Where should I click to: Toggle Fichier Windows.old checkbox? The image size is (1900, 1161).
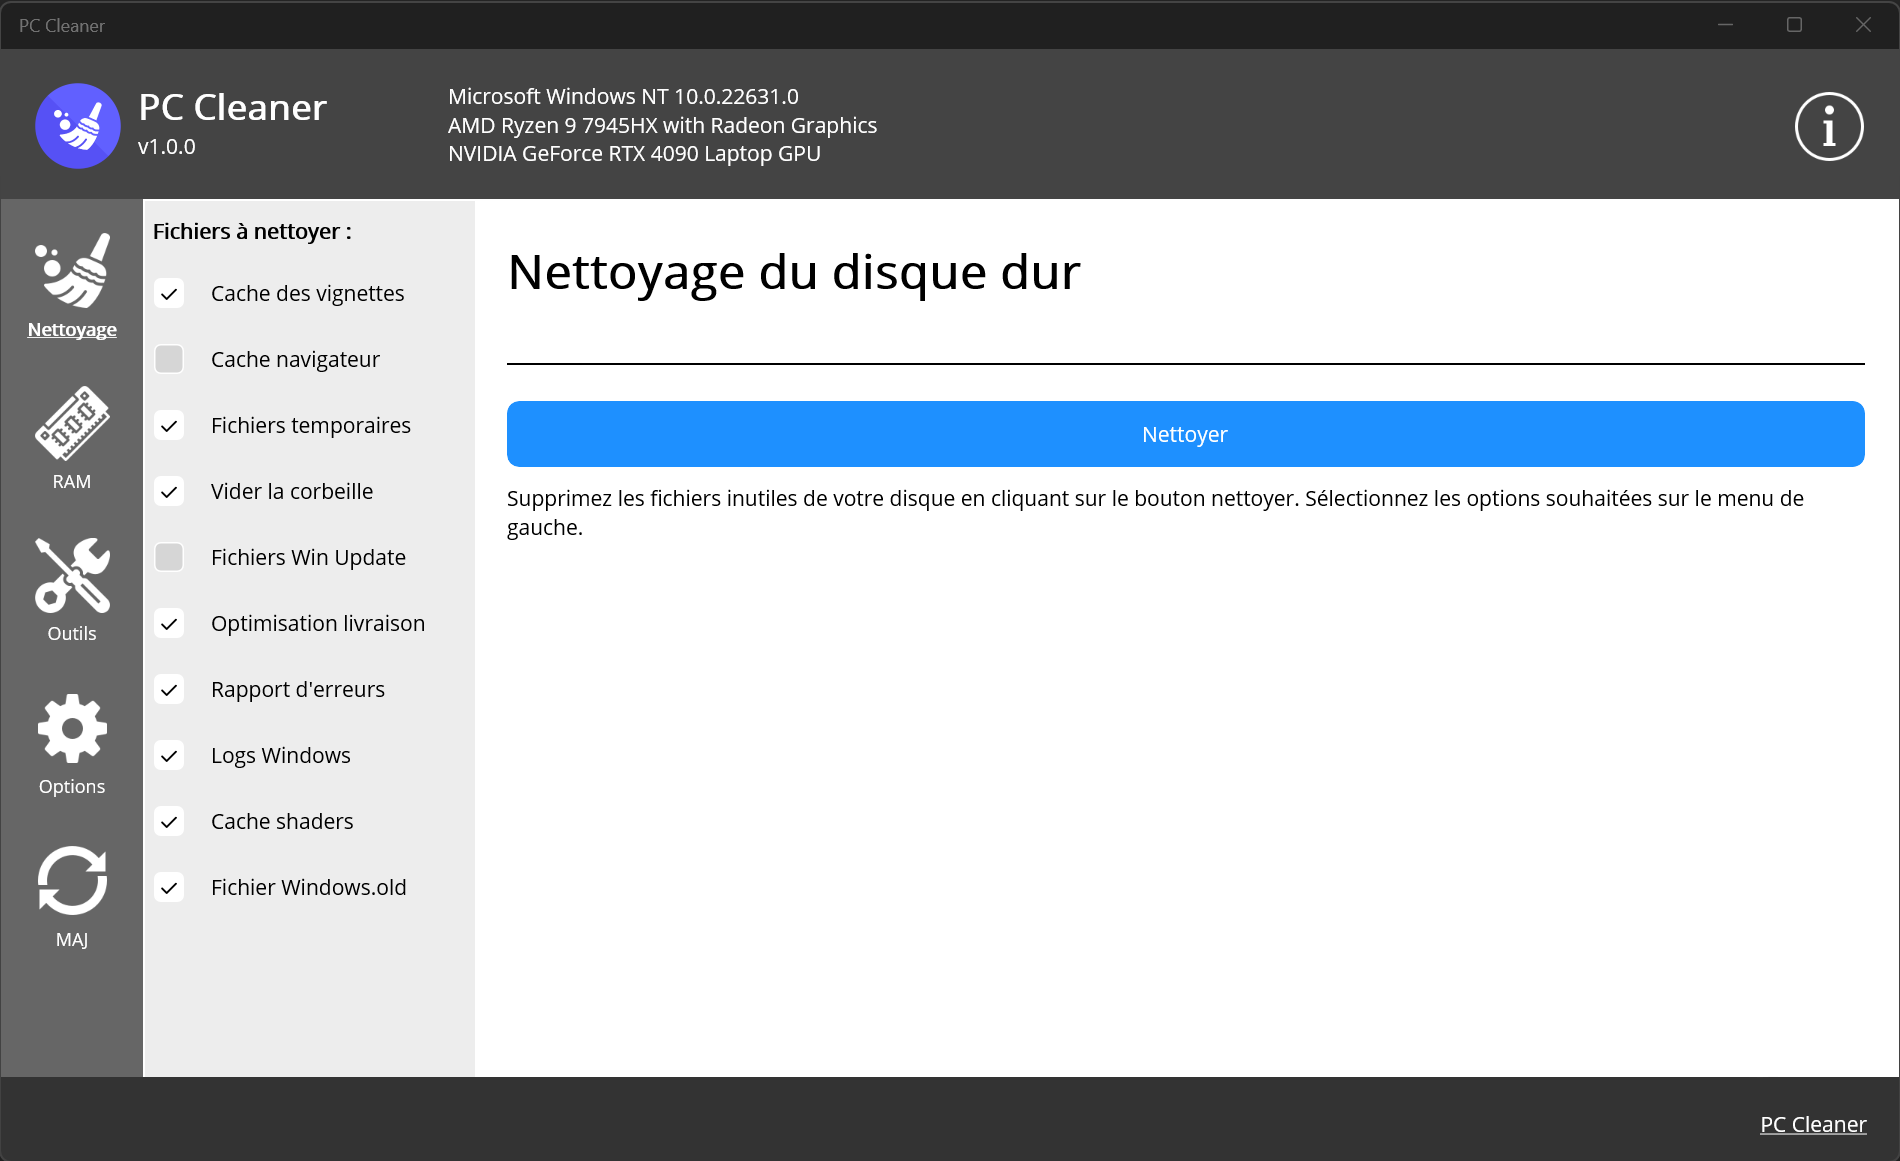coord(169,887)
